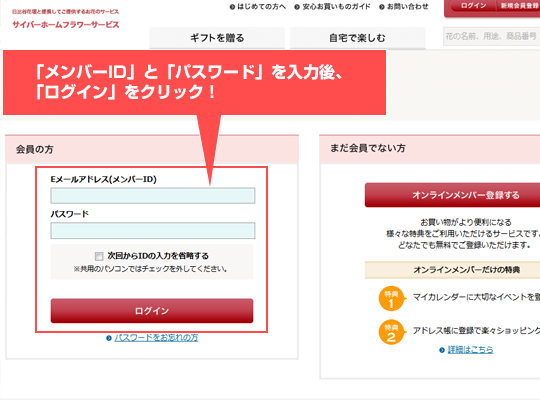
Task: Switch to the 自宅で楽しむ tab
Action: pos(357,38)
